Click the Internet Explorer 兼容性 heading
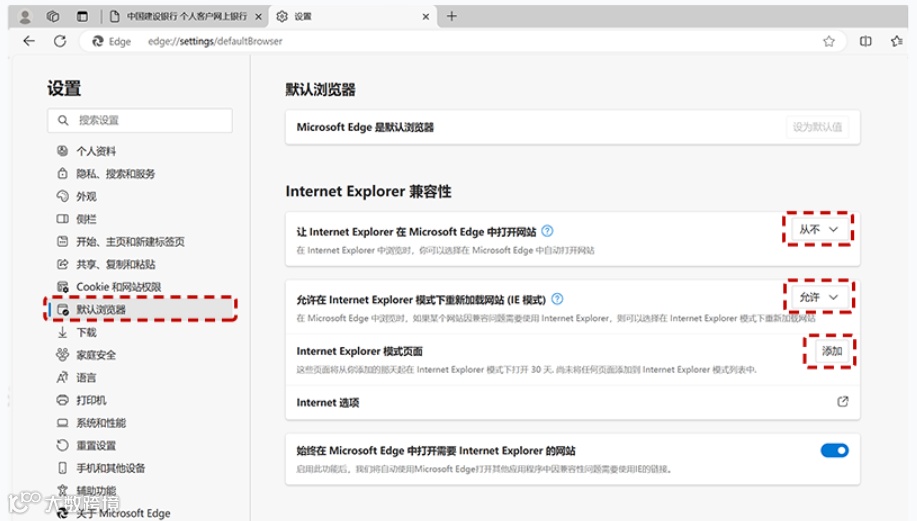 coord(368,191)
